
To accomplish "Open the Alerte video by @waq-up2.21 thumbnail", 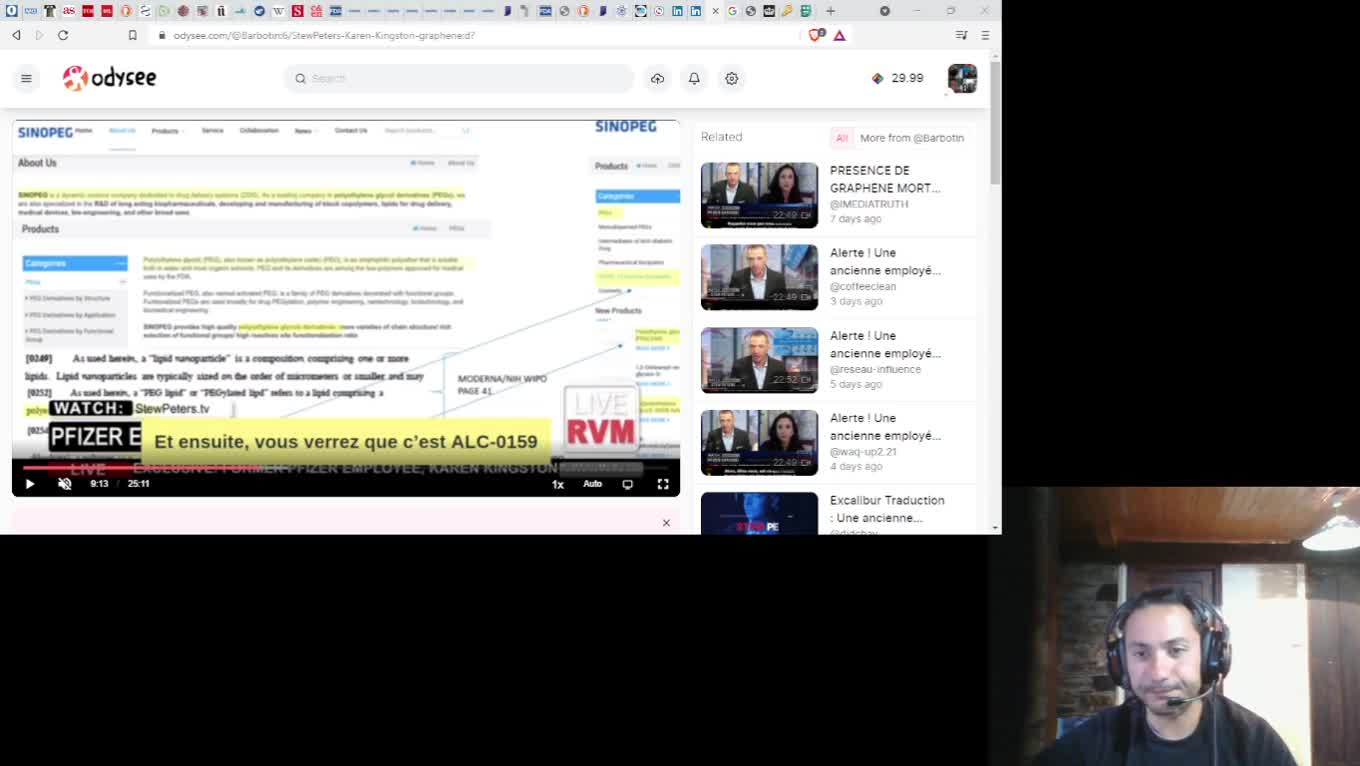I will tap(759, 443).
